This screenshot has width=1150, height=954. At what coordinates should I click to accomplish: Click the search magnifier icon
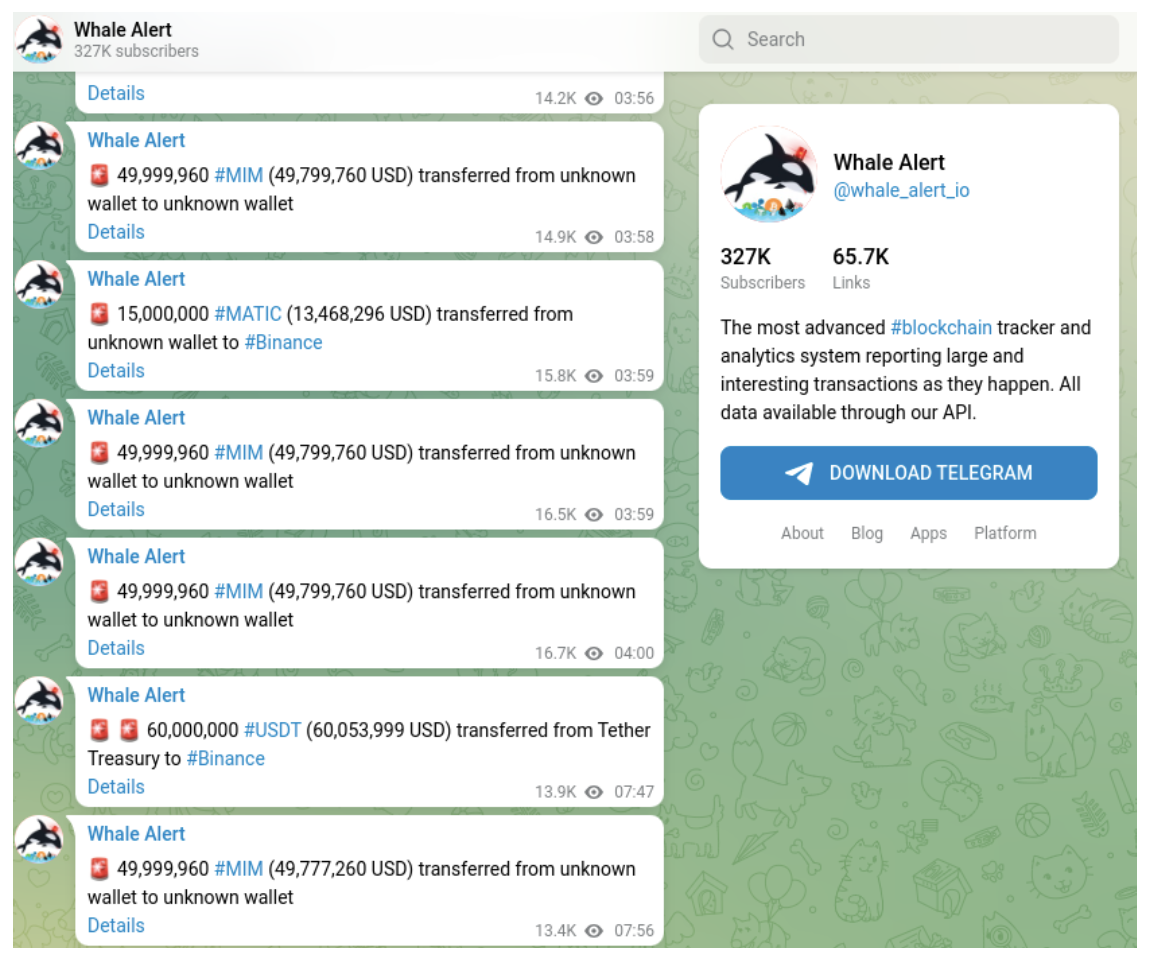click(722, 39)
